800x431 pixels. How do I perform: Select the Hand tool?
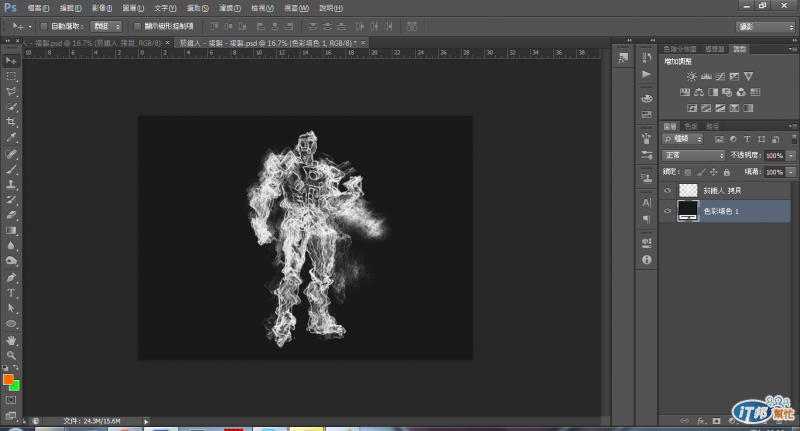point(11,340)
